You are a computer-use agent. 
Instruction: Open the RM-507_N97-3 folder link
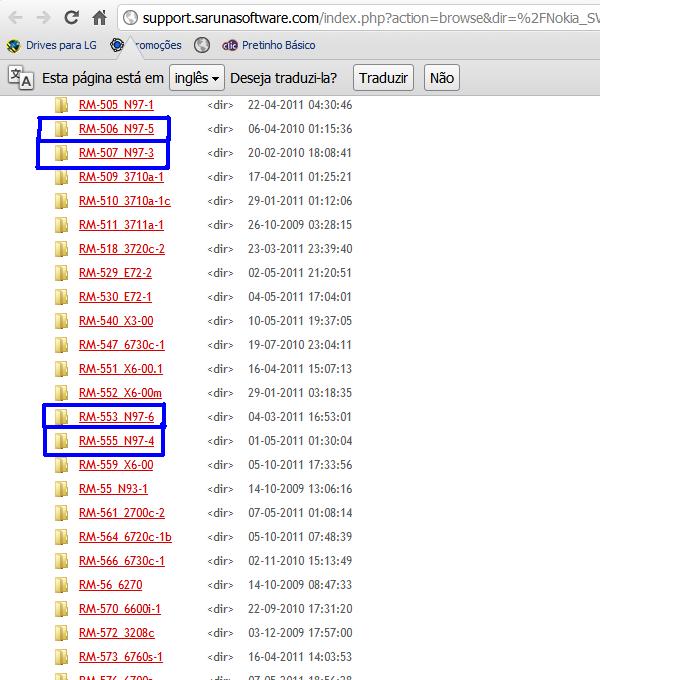click(x=116, y=153)
